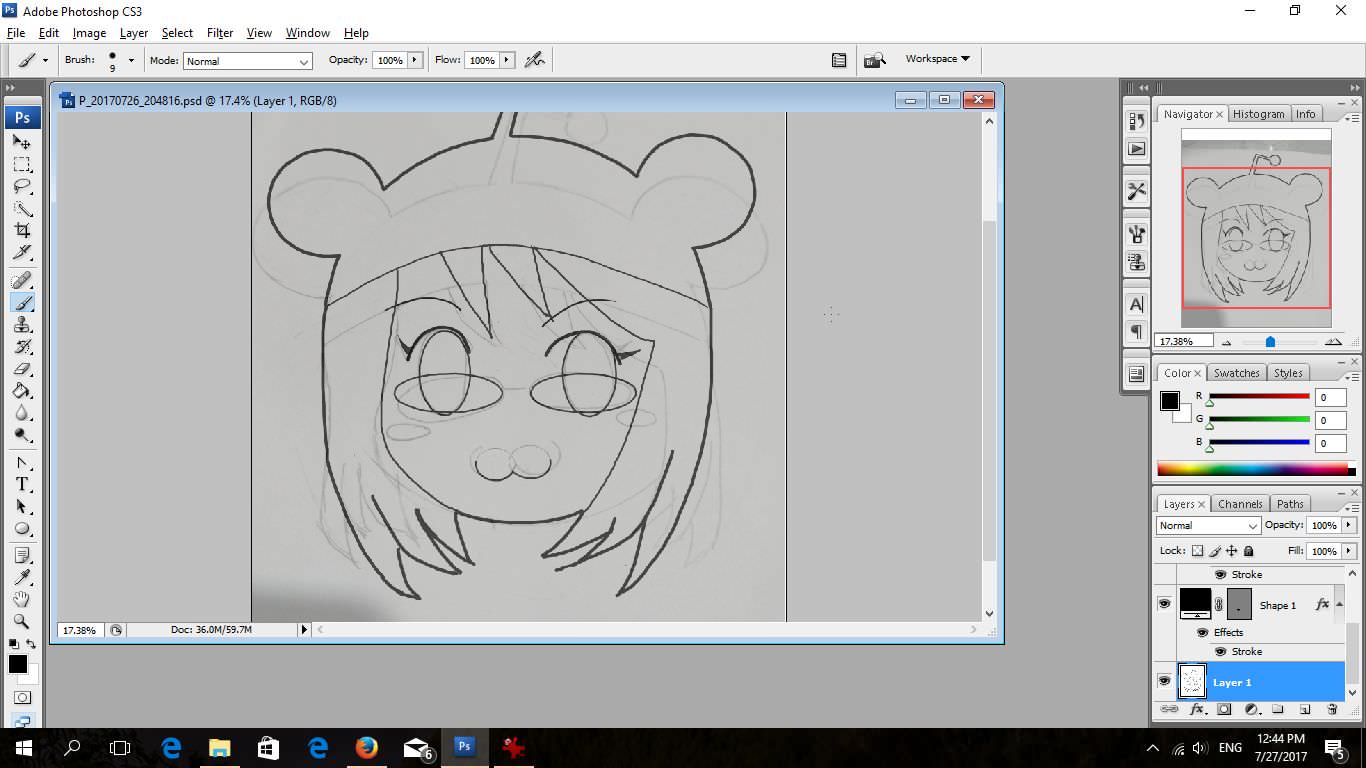
Task: Hide Layer 1 with its eye icon
Action: (1164, 681)
